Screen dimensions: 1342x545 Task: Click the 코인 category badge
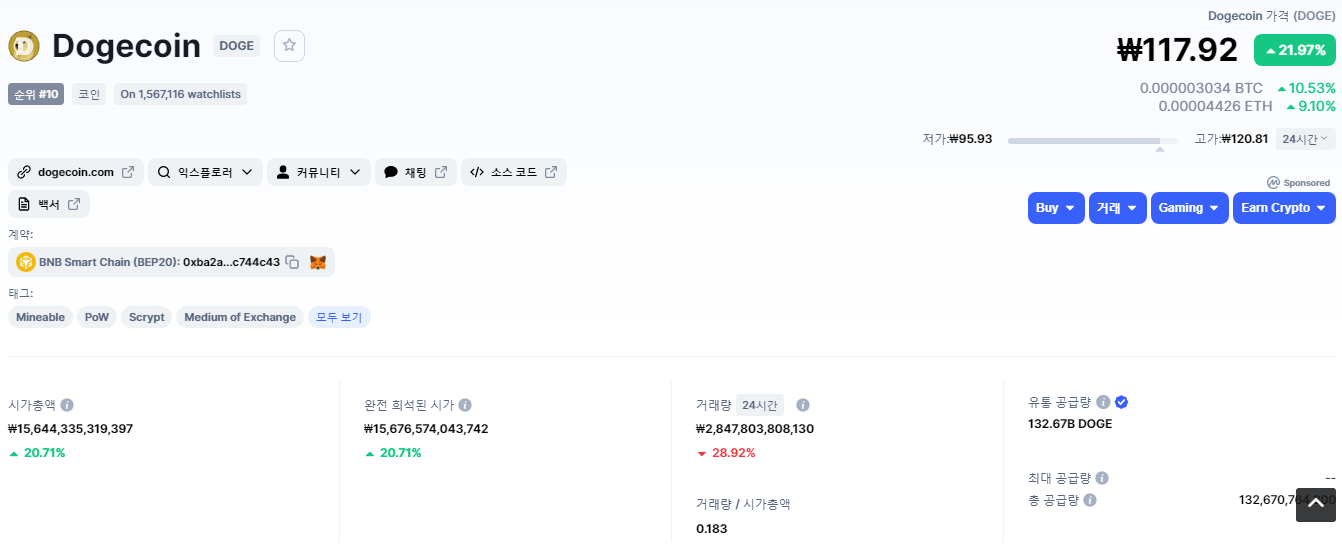click(x=89, y=94)
